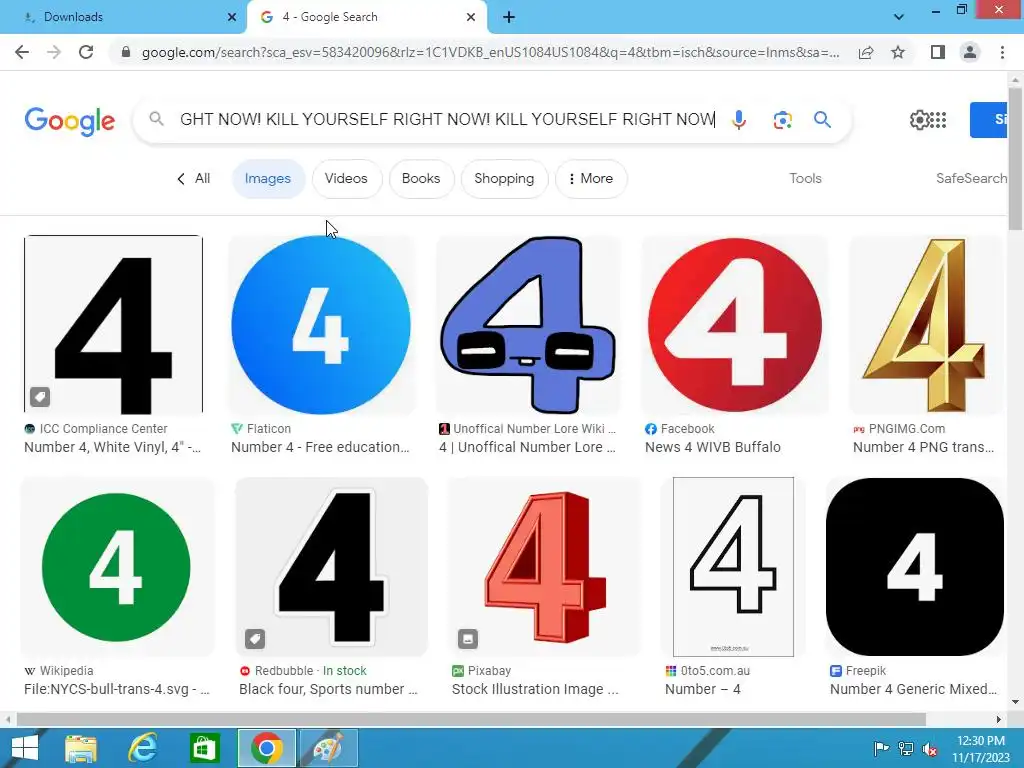Screen dimensions: 1024x768
Task: Open Microsoft Store taskbar icon
Action: 204,748
